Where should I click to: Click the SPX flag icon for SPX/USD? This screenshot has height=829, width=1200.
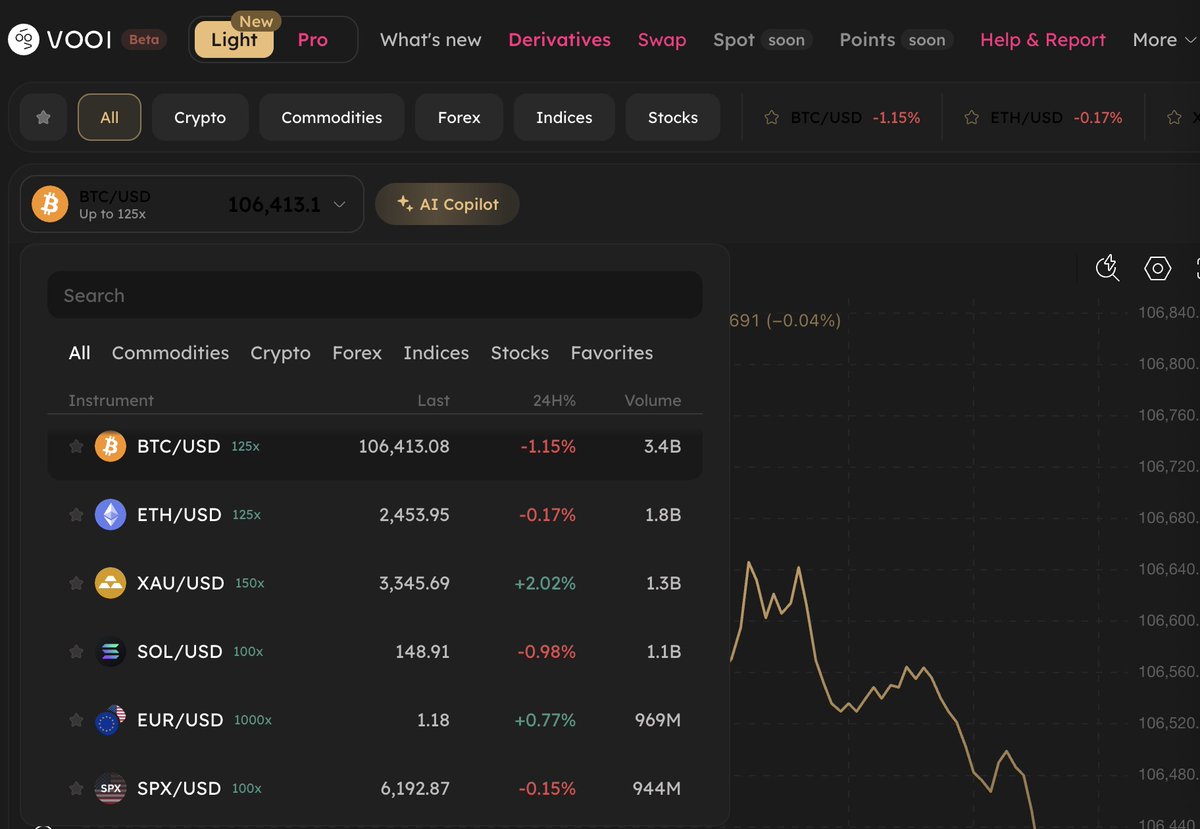[110, 788]
